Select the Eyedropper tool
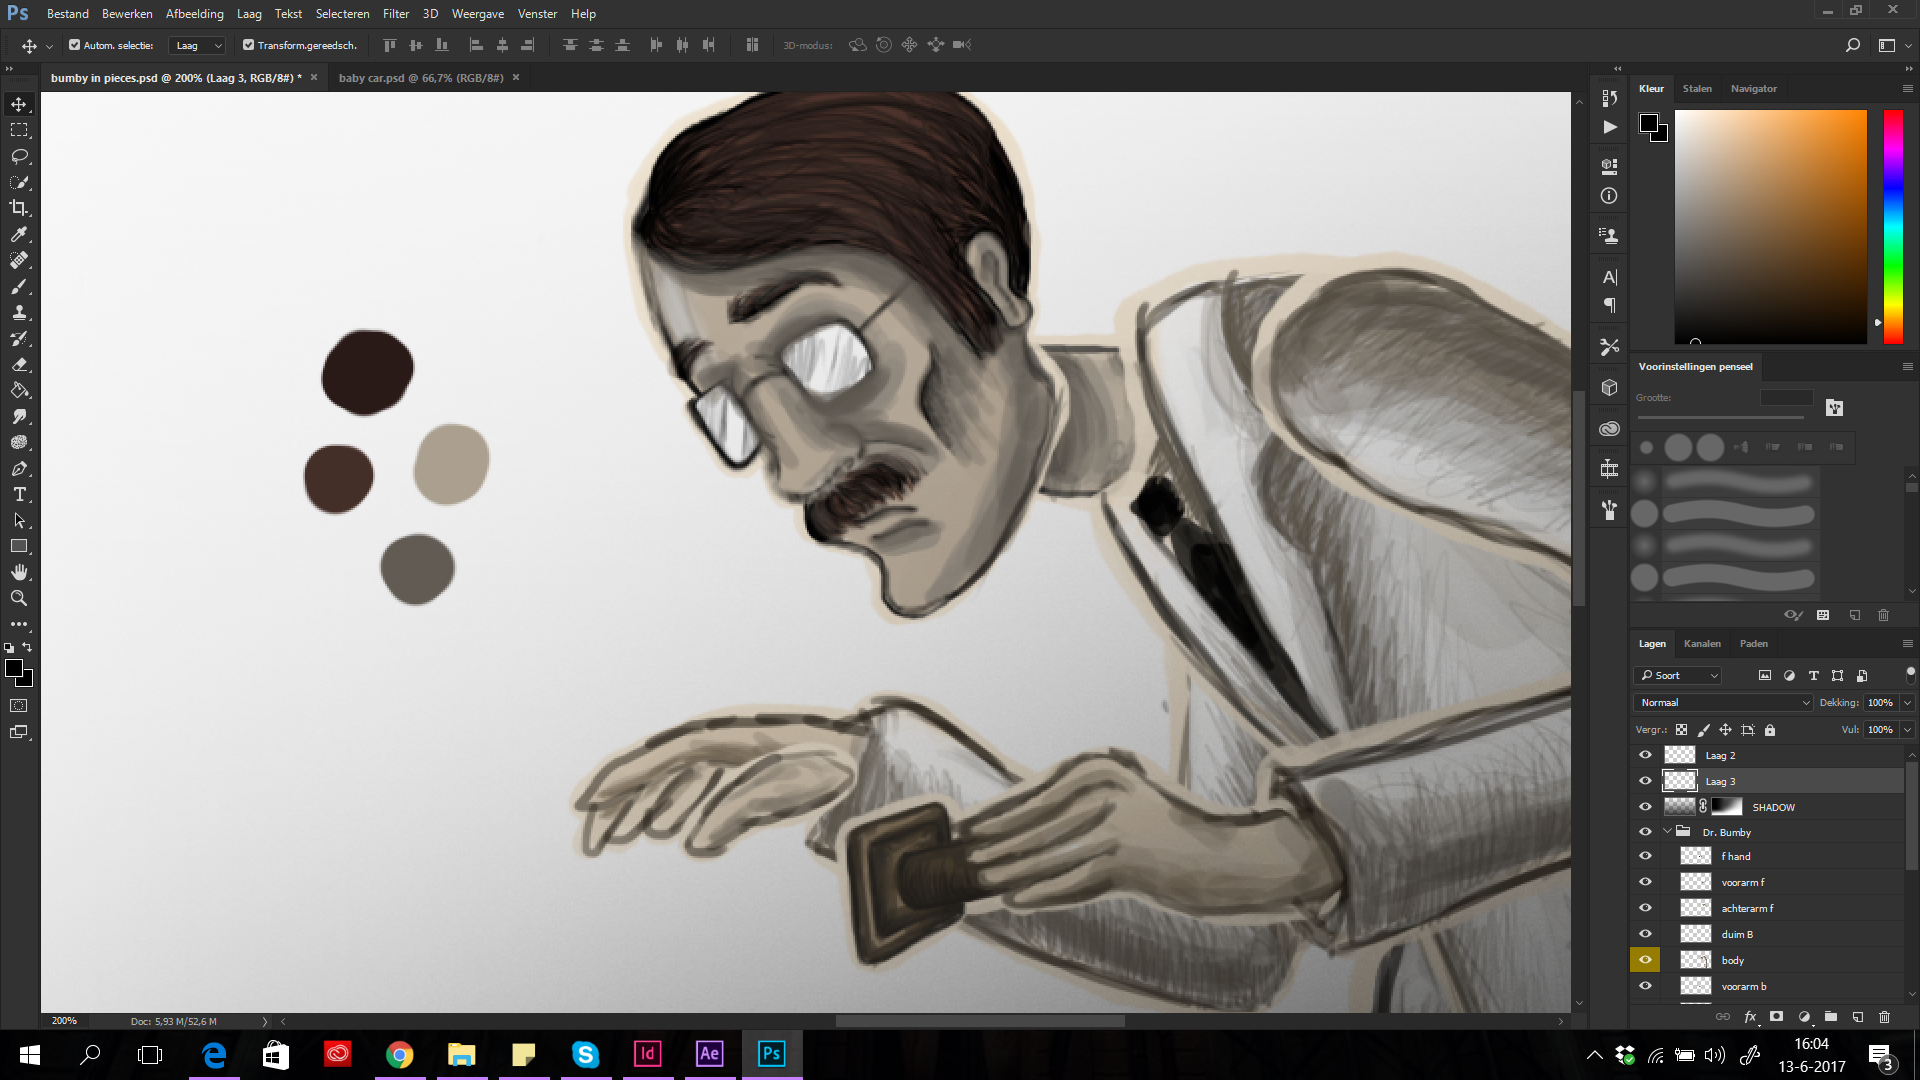This screenshot has height=1080, width=1920. [x=19, y=234]
